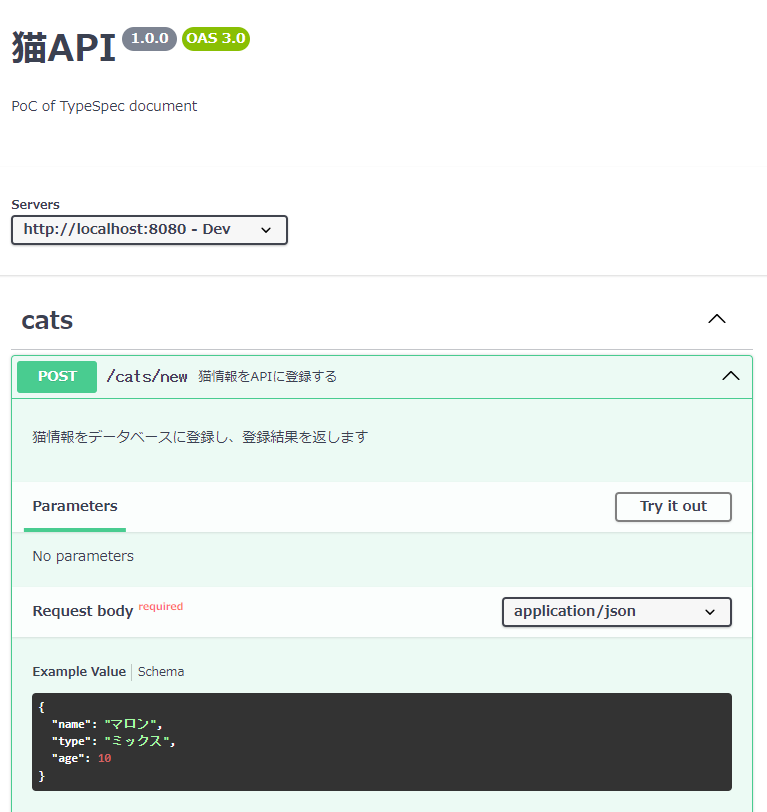Open the Servers dropdown
The image size is (767, 812).
(149, 230)
